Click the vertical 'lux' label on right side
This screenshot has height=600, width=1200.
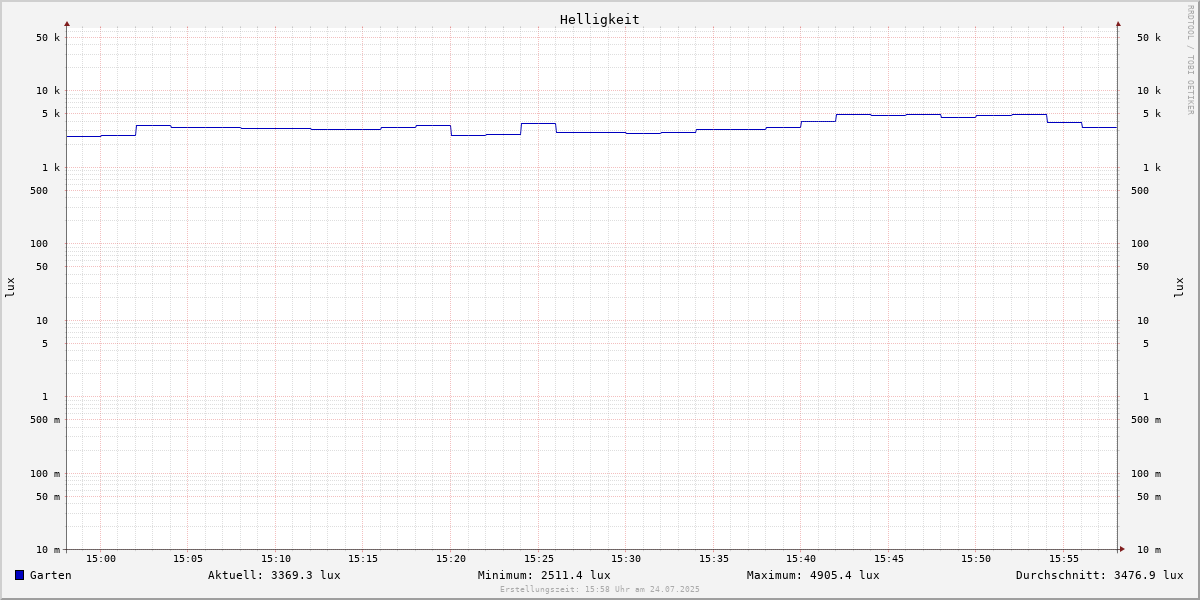(1179, 287)
